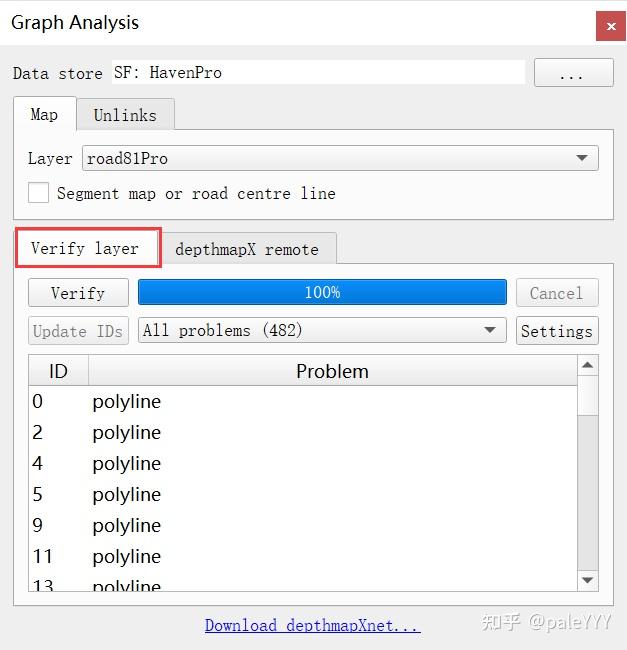Viewport: 627px width, 650px height.
Task: Sort by the ID column header
Action: tap(58, 371)
